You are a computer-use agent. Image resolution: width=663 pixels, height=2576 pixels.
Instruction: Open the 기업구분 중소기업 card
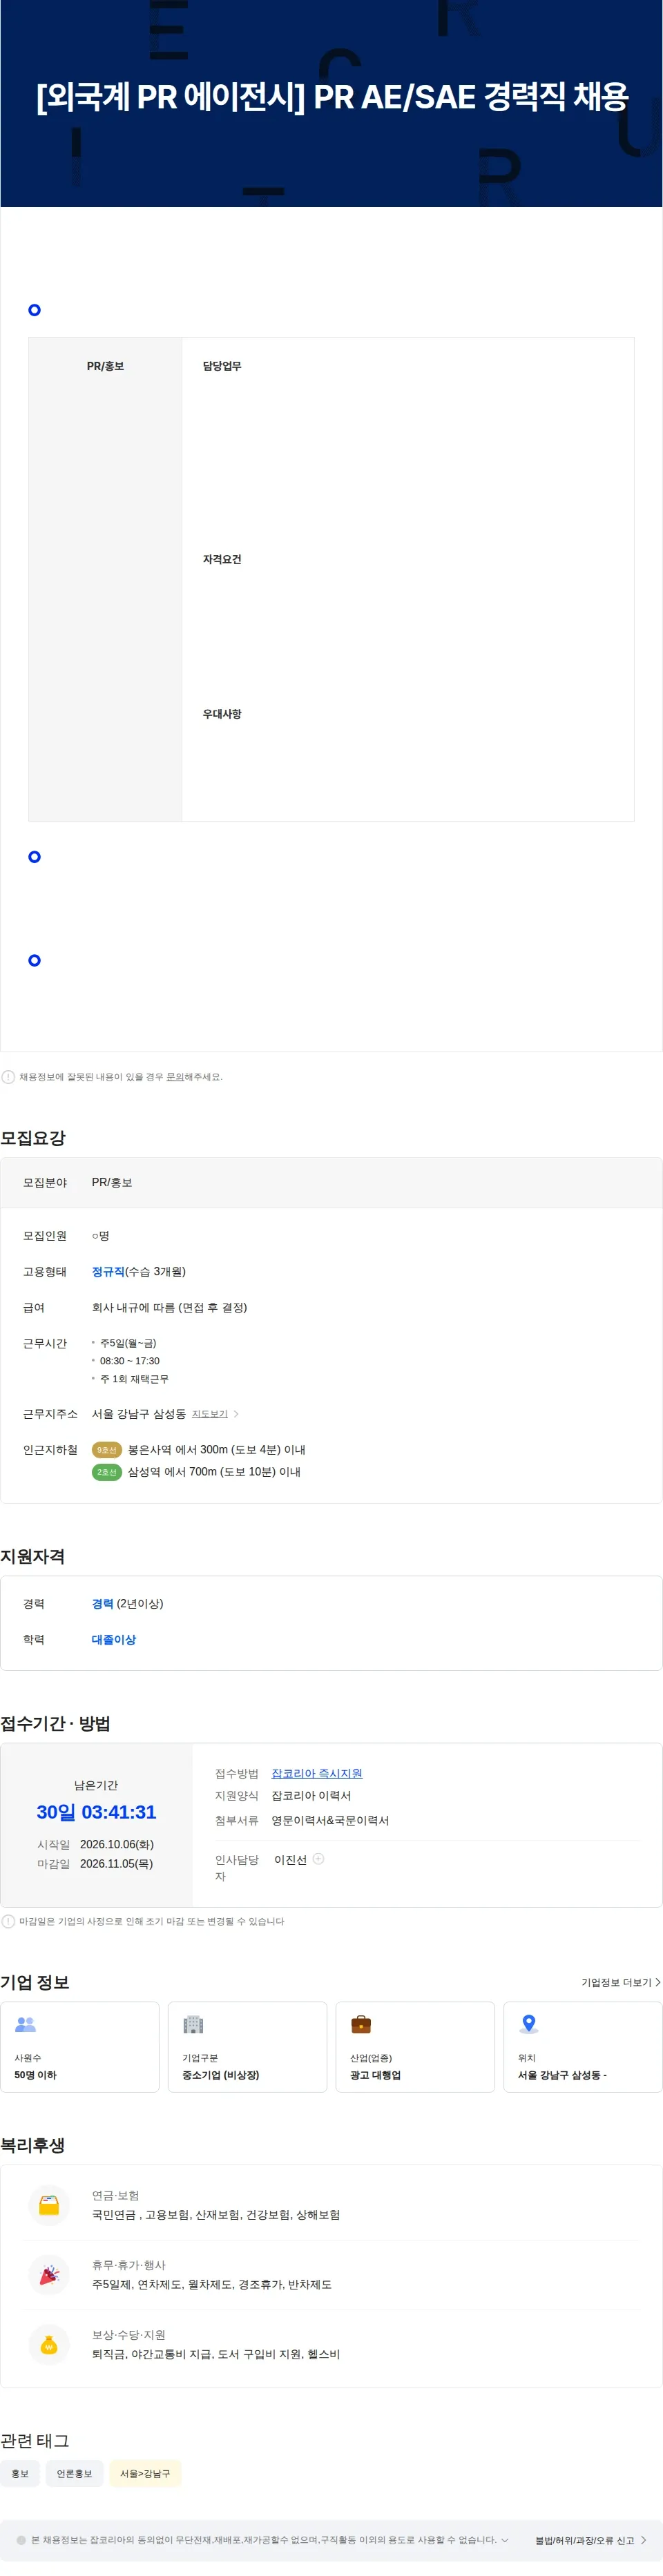coord(248,2047)
